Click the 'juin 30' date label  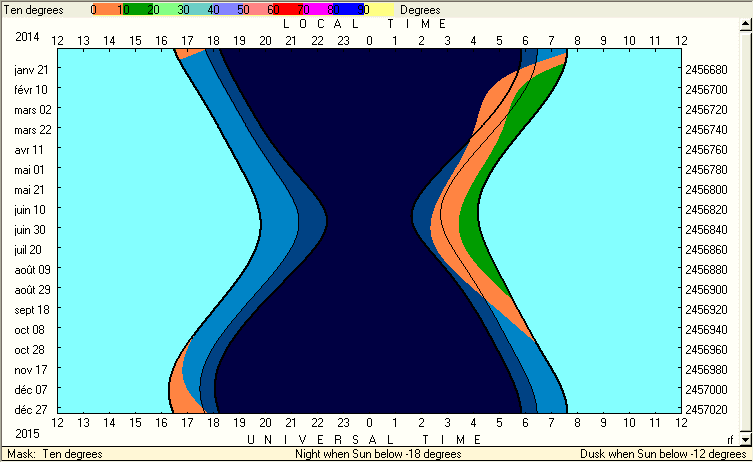(30, 230)
